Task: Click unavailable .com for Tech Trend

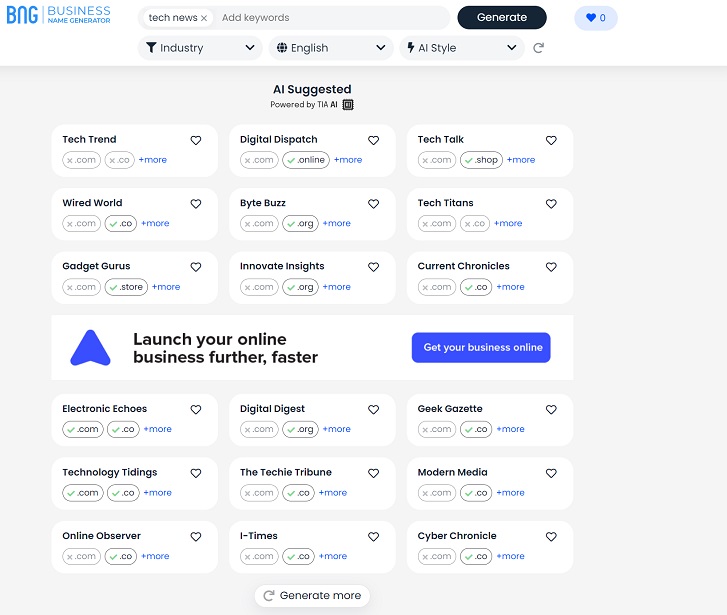Action: pyautogui.click(x=82, y=160)
